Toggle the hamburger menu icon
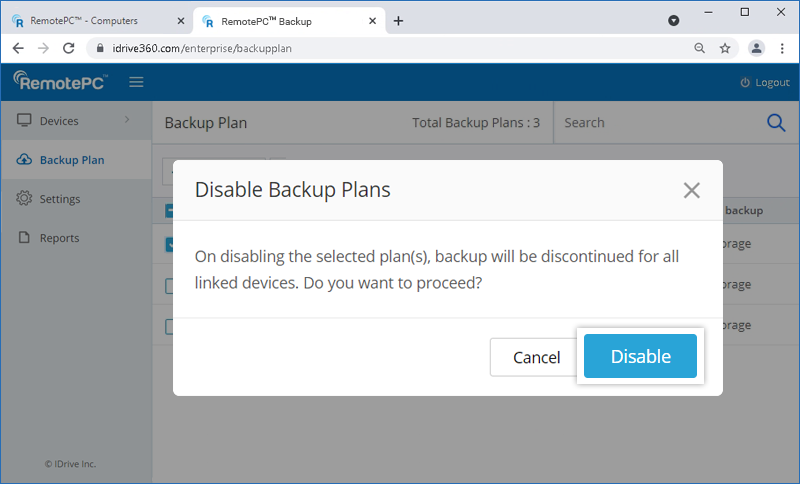The width and height of the screenshot is (800, 484). click(x=136, y=82)
